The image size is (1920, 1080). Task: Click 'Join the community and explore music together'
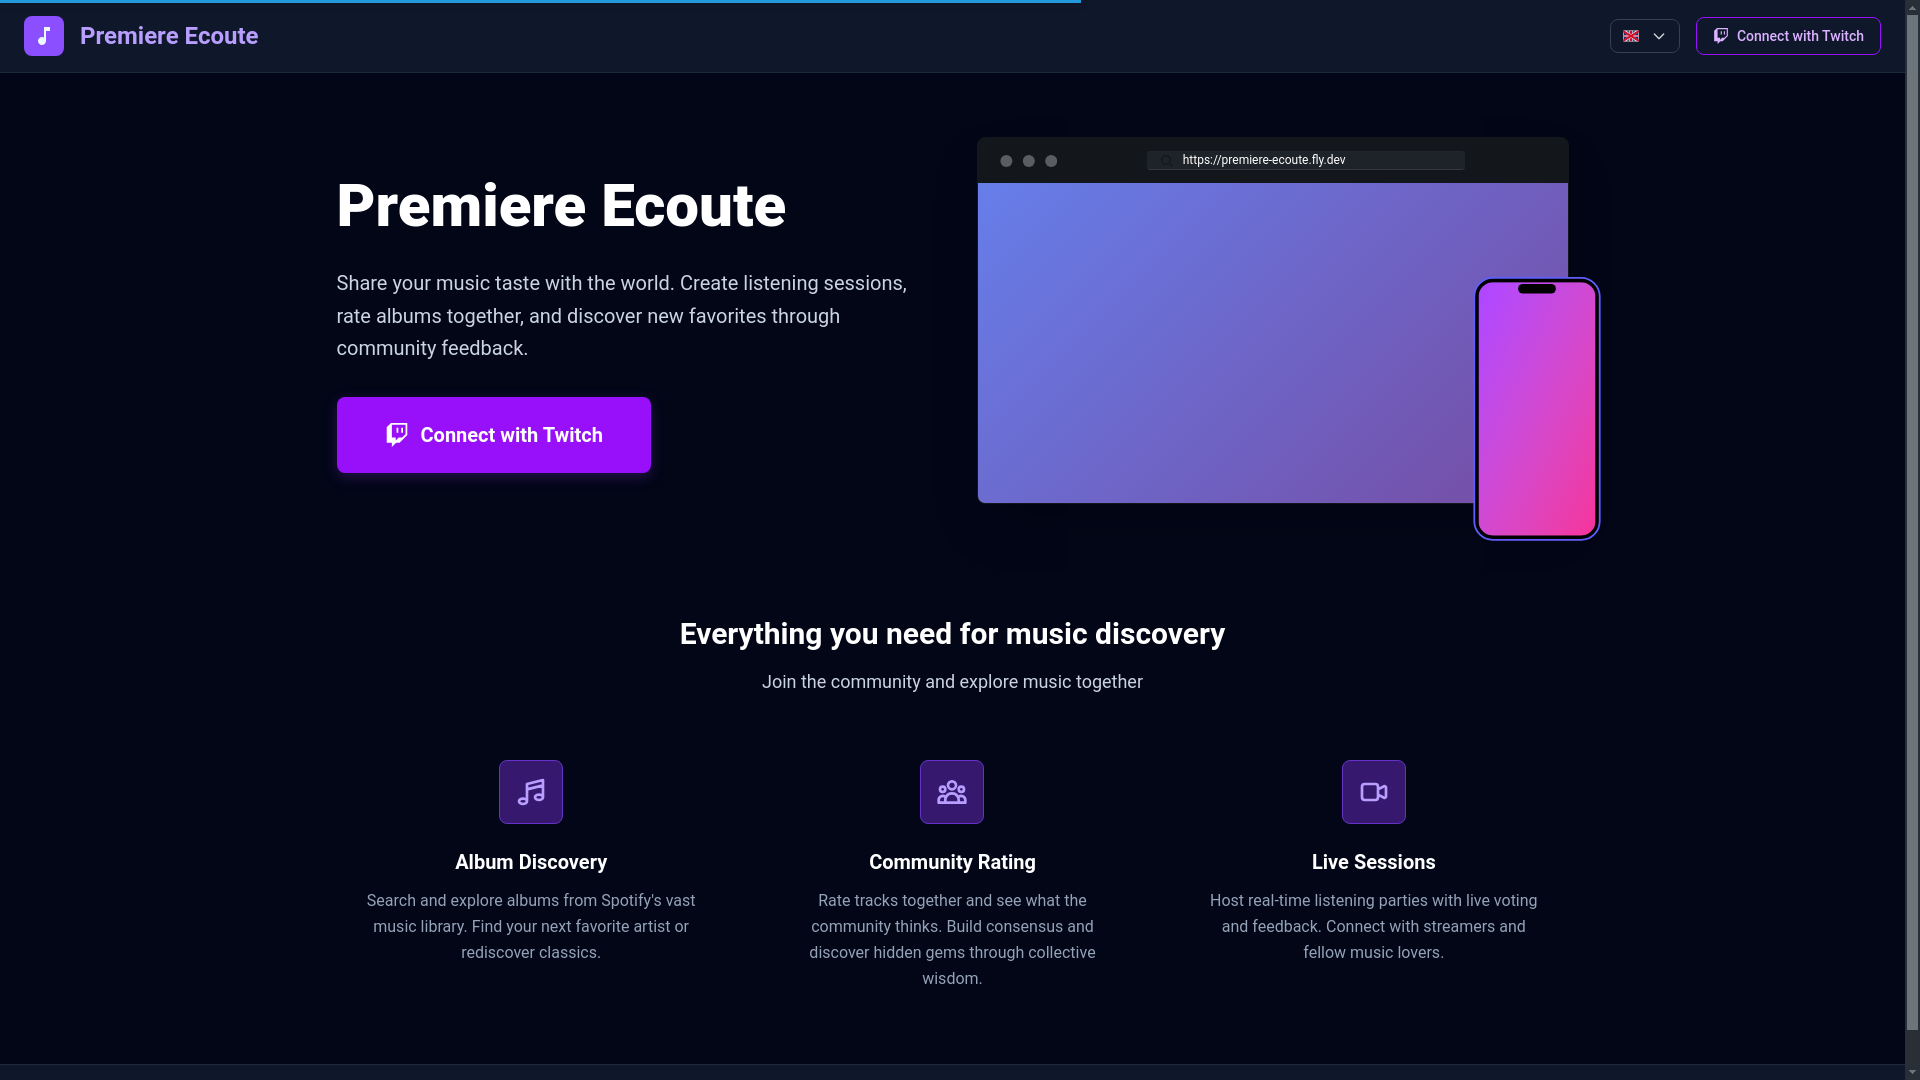tap(952, 682)
